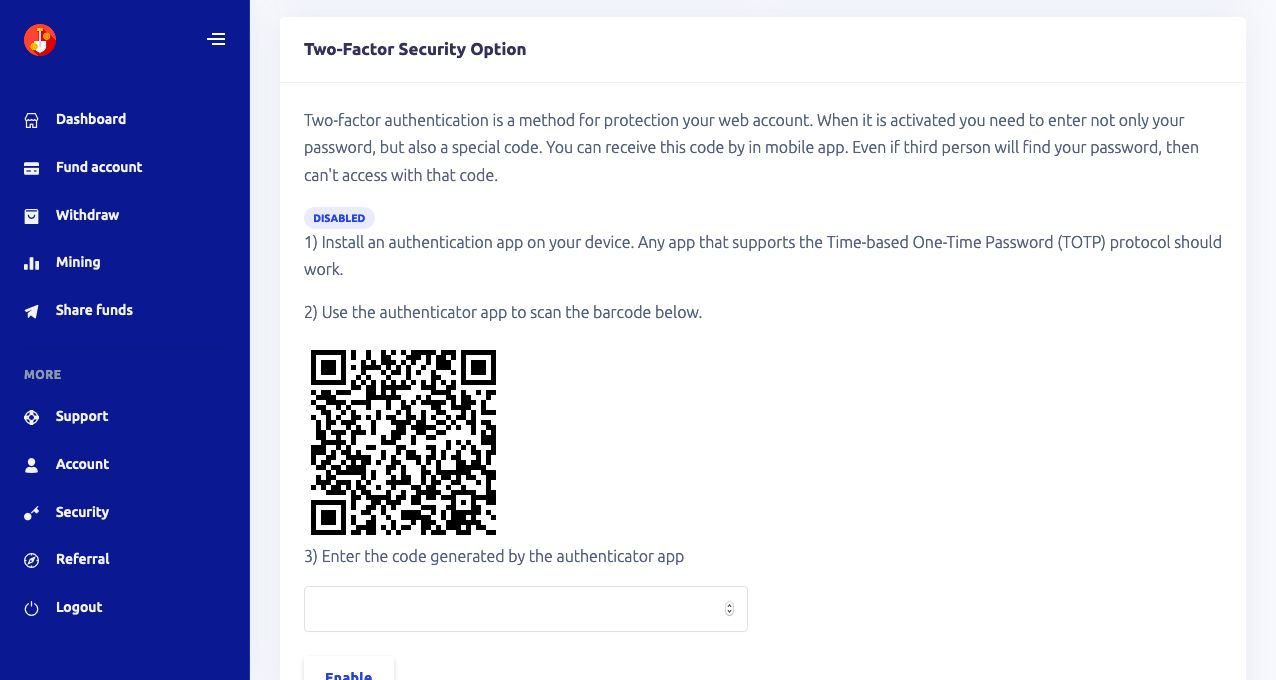
Task: Click the Fund account card icon
Action: [x=32, y=168]
